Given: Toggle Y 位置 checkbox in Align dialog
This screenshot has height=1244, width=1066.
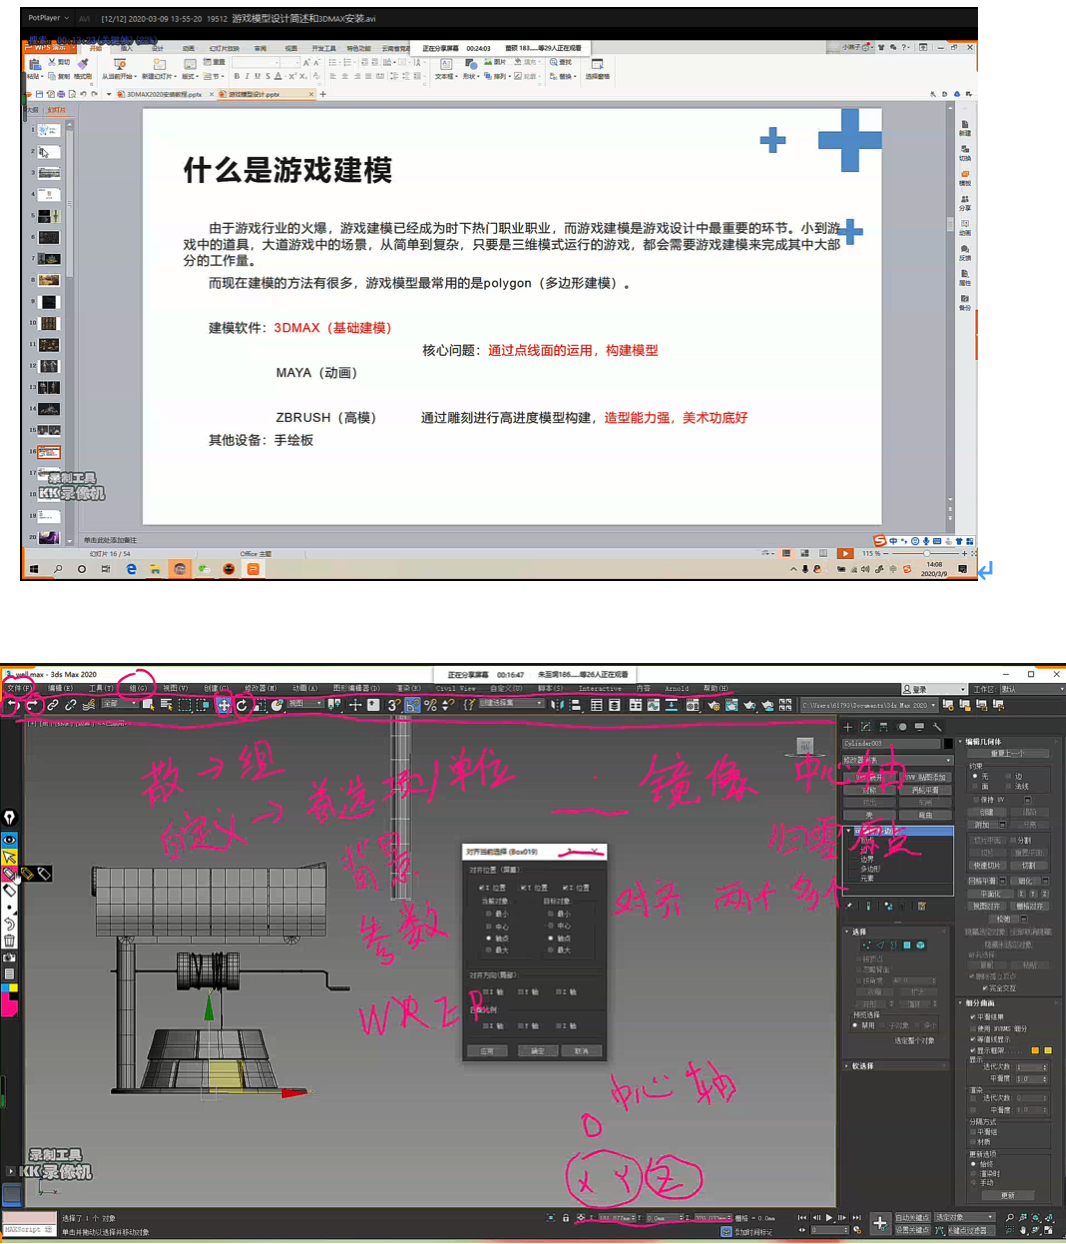Looking at the screenshot, I should 534,888.
